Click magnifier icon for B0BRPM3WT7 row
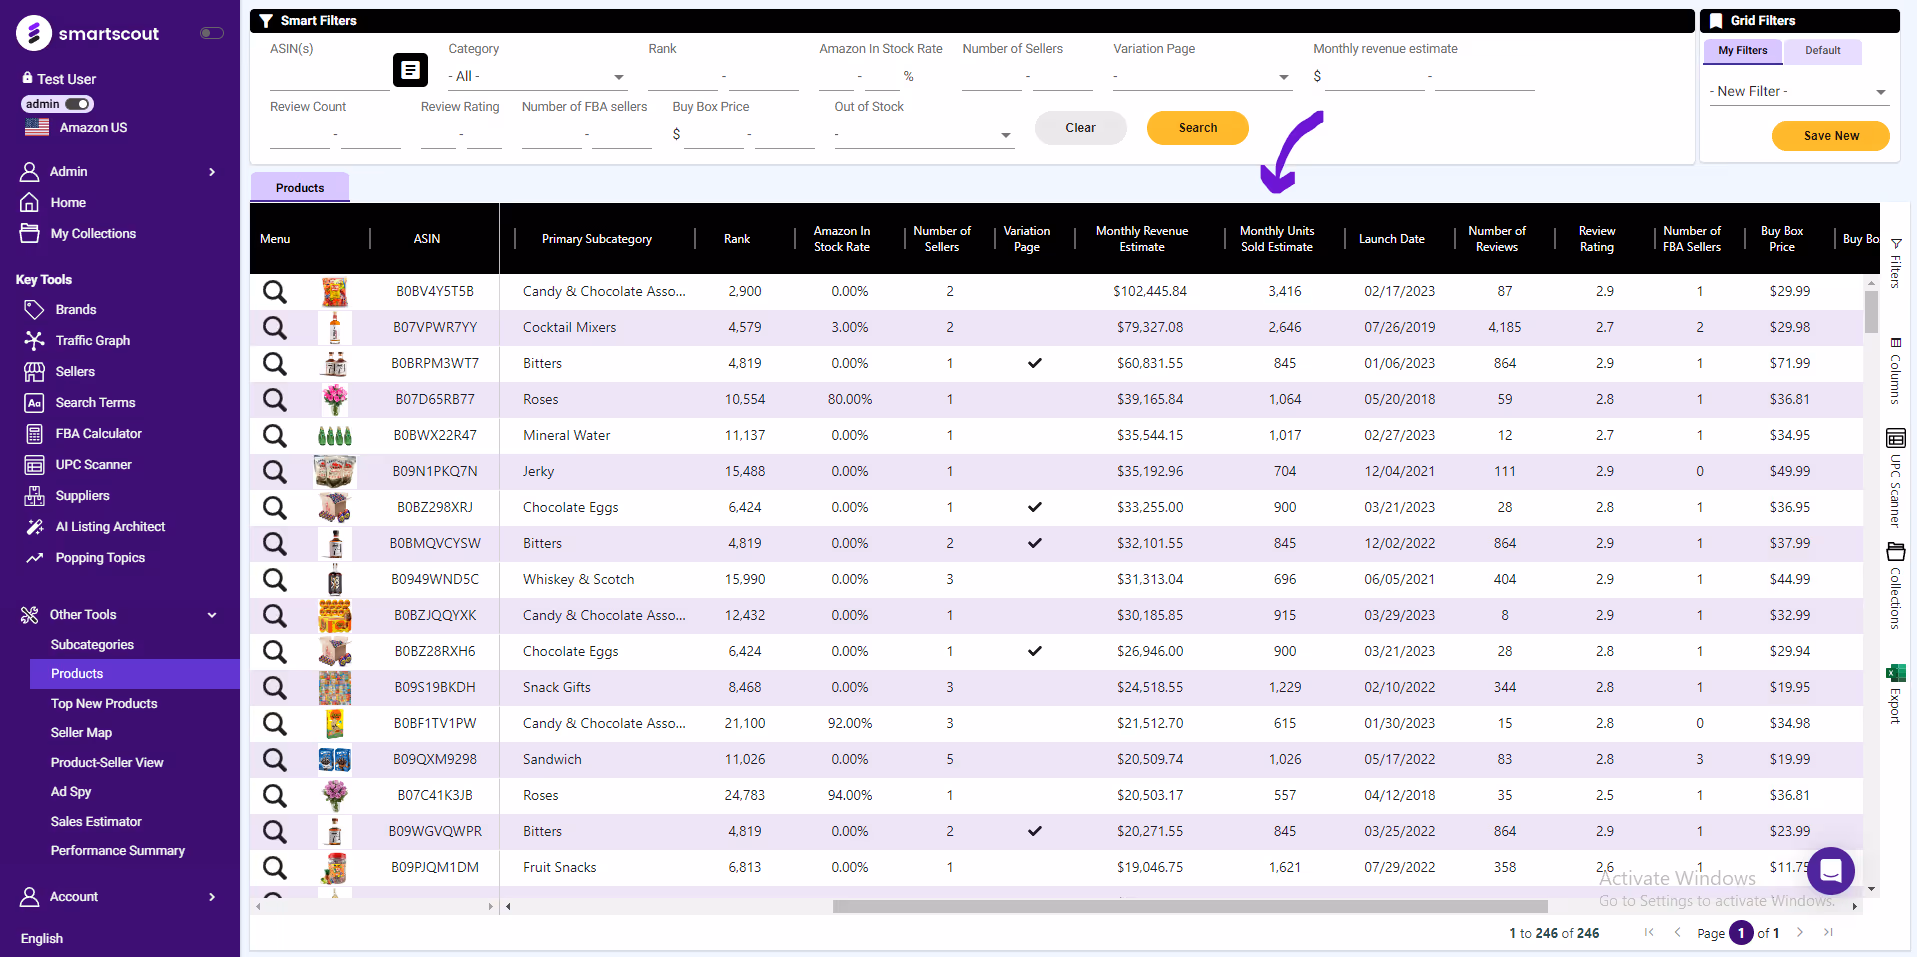The width and height of the screenshot is (1917, 957). pyautogui.click(x=274, y=364)
